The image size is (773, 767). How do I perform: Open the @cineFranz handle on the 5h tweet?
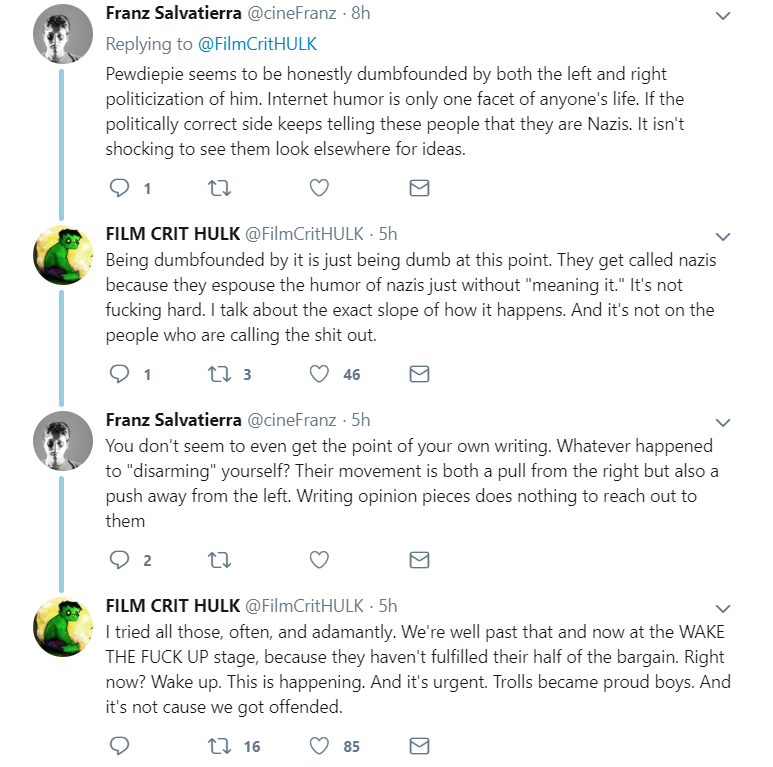(291, 420)
